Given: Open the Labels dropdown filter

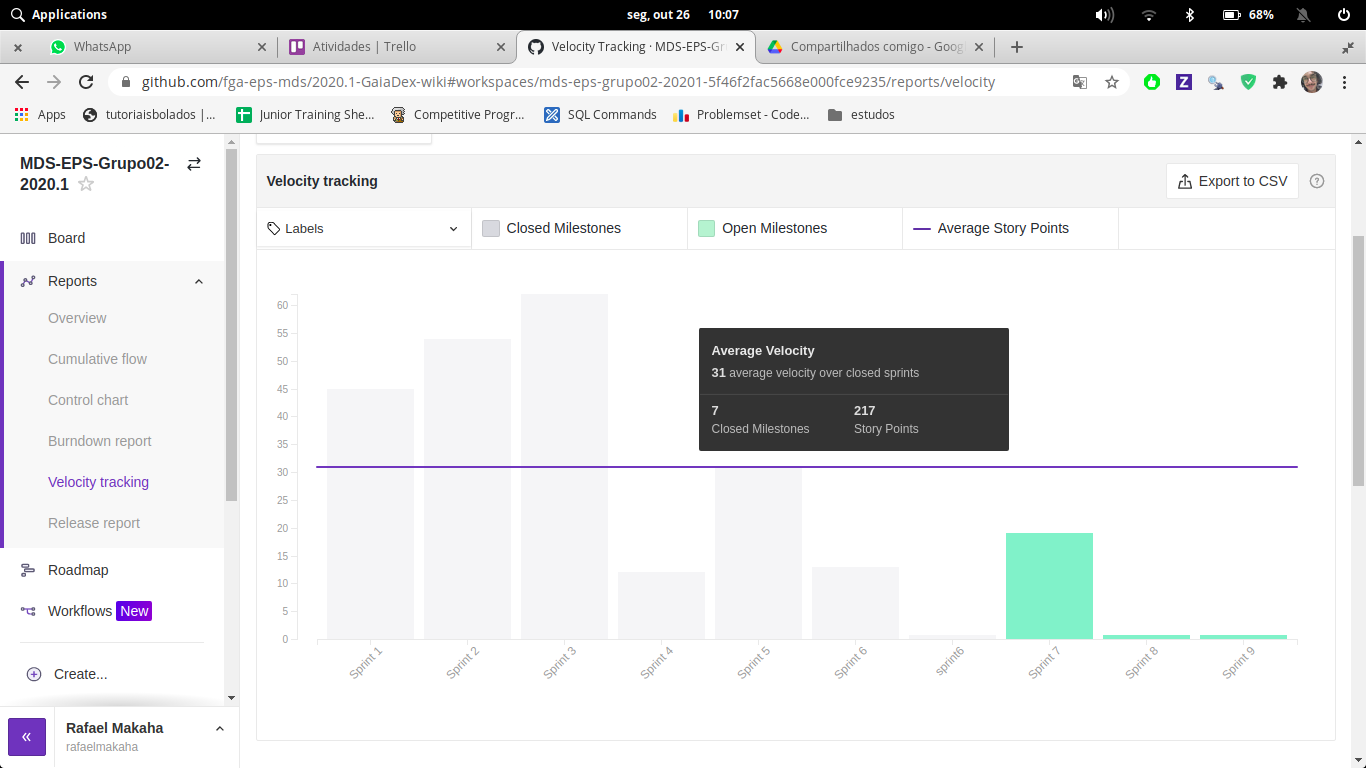Looking at the screenshot, I should [364, 228].
